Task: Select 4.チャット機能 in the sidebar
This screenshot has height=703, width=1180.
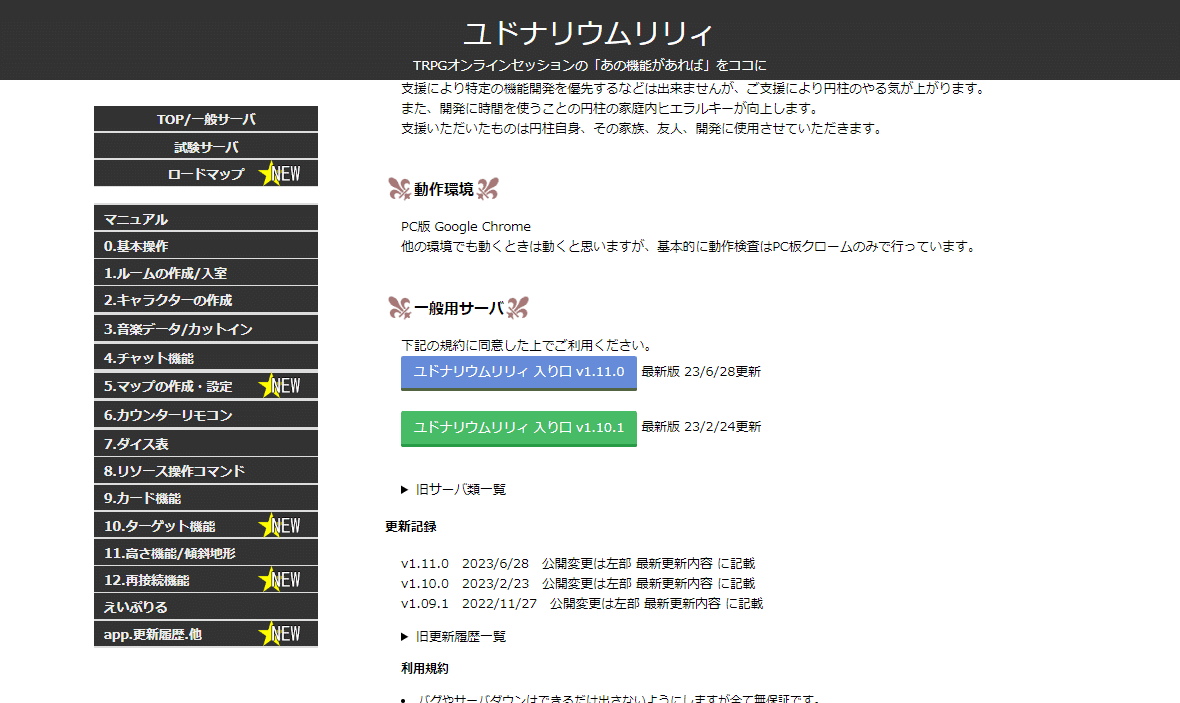Action: coord(205,356)
